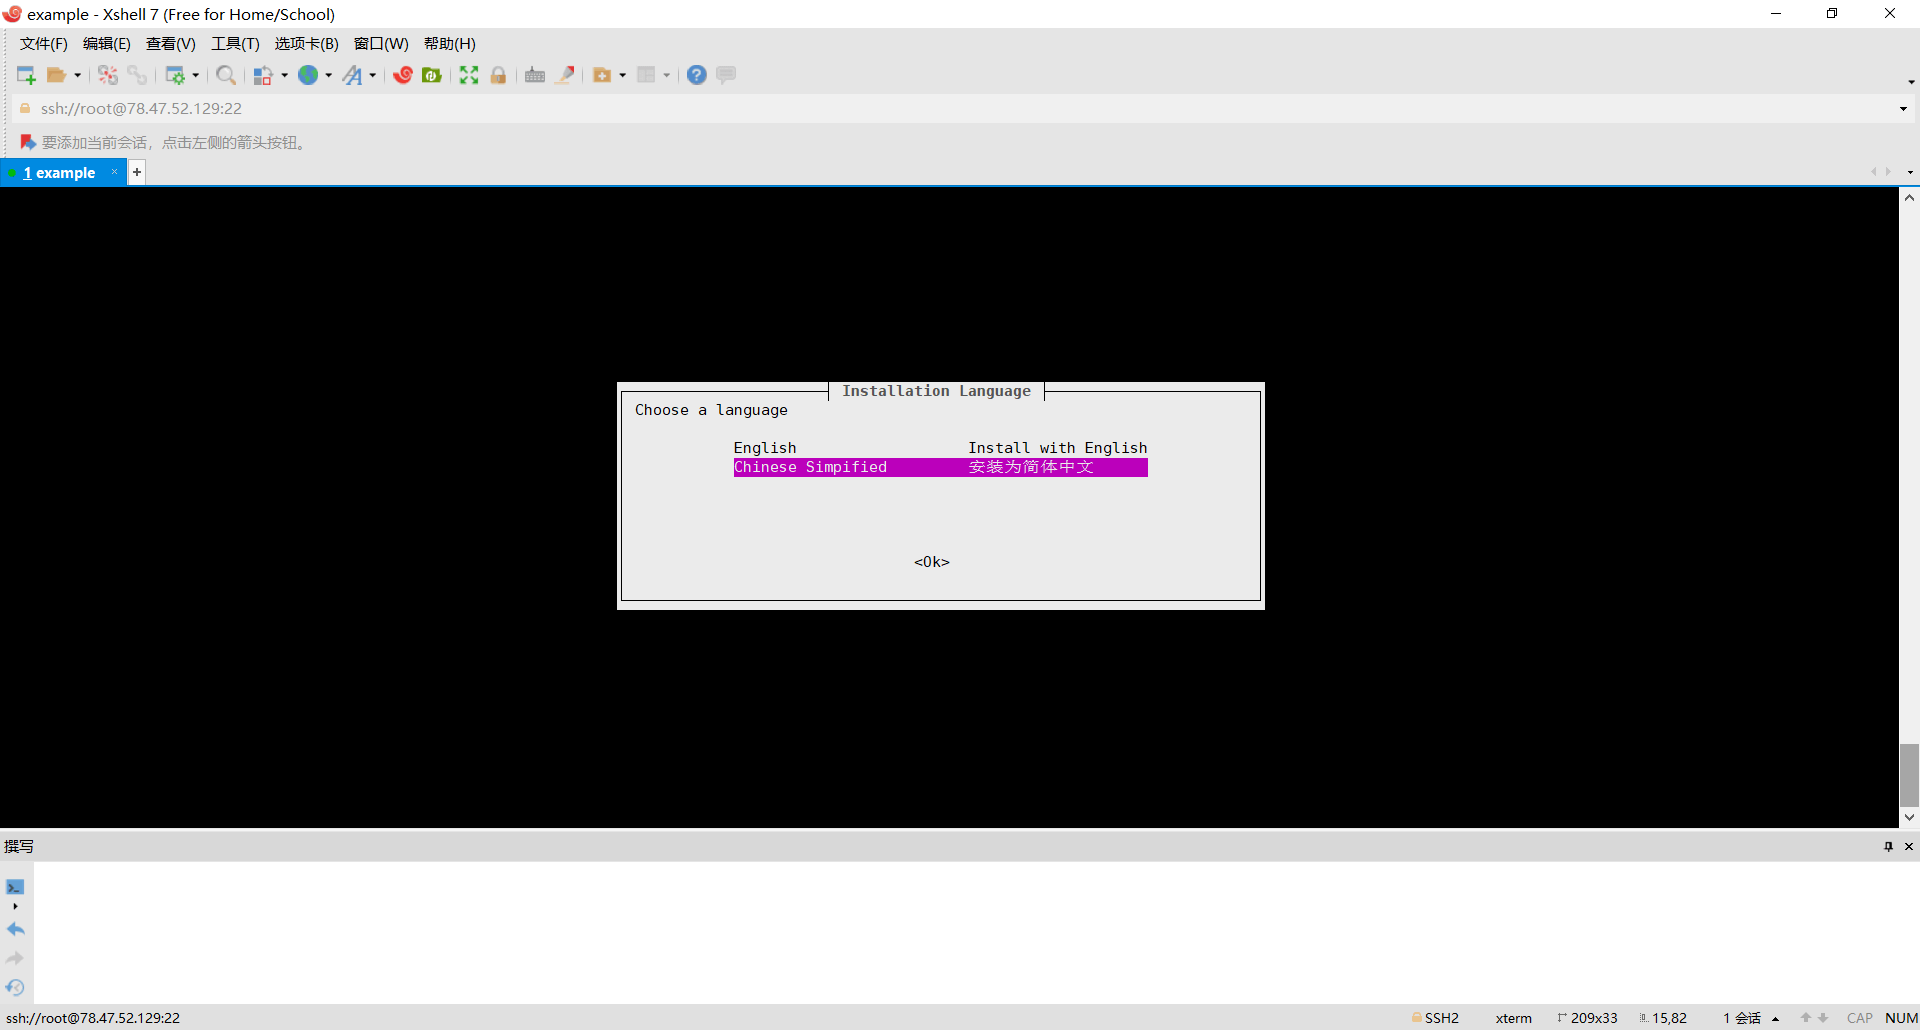Pin the 撰写 compose panel
The width and height of the screenshot is (1920, 1030).
(x=1888, y=847)
